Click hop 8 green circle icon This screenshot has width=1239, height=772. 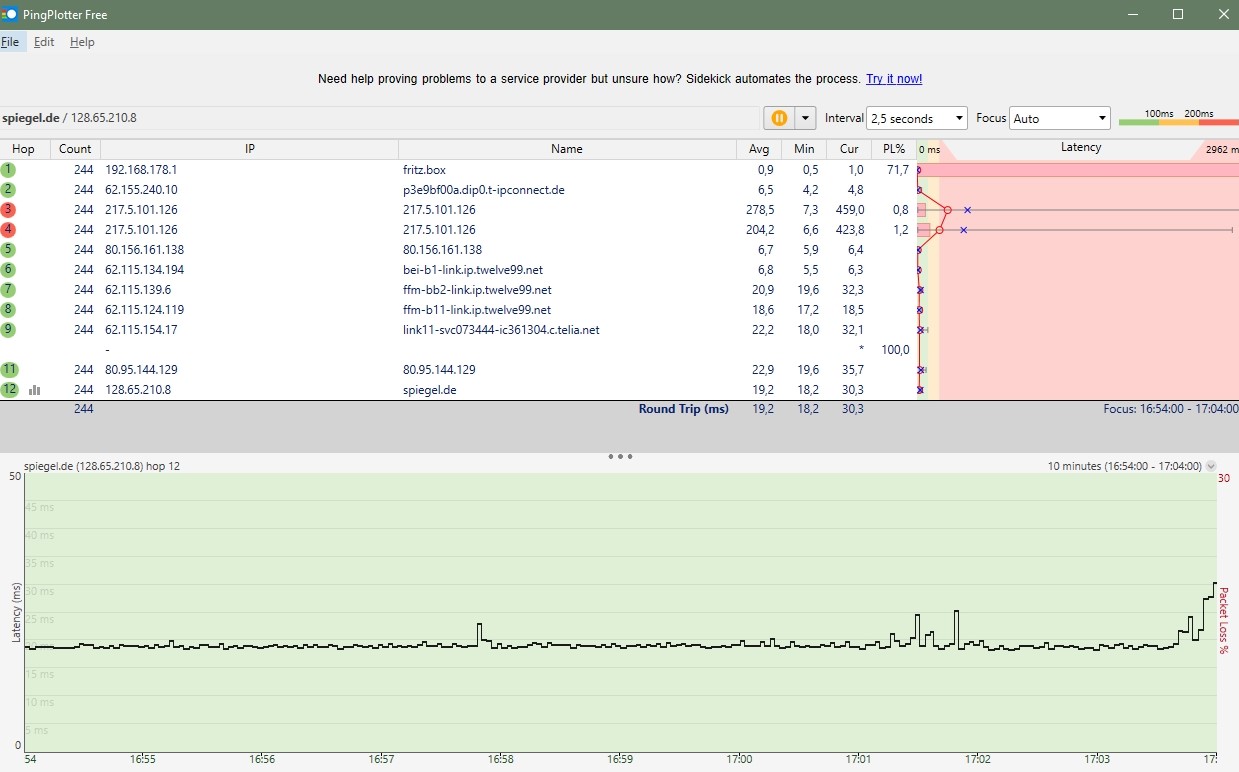[x=9, y=310]
